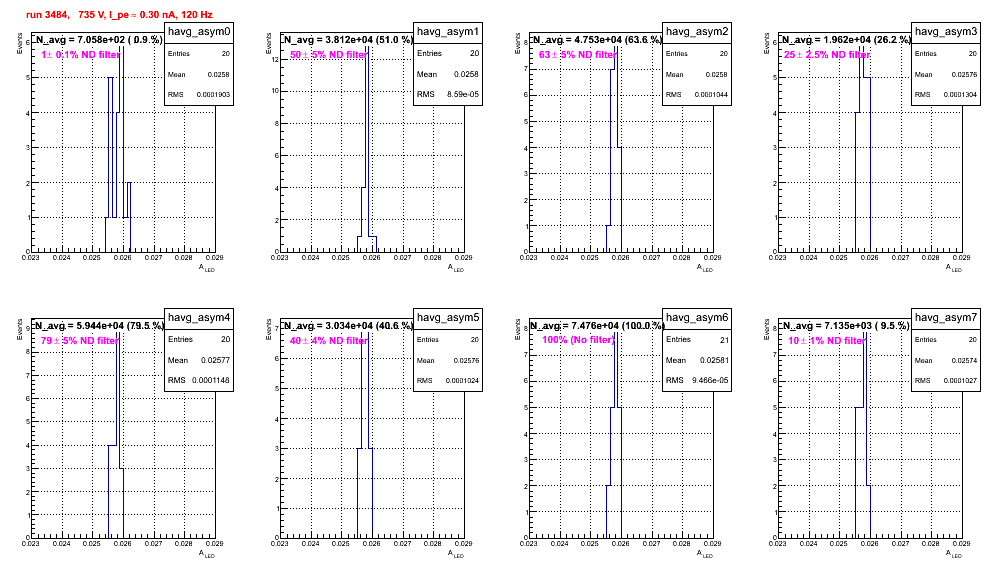Click the N_avg = 5.944e+04 plot title

point(98,326)
